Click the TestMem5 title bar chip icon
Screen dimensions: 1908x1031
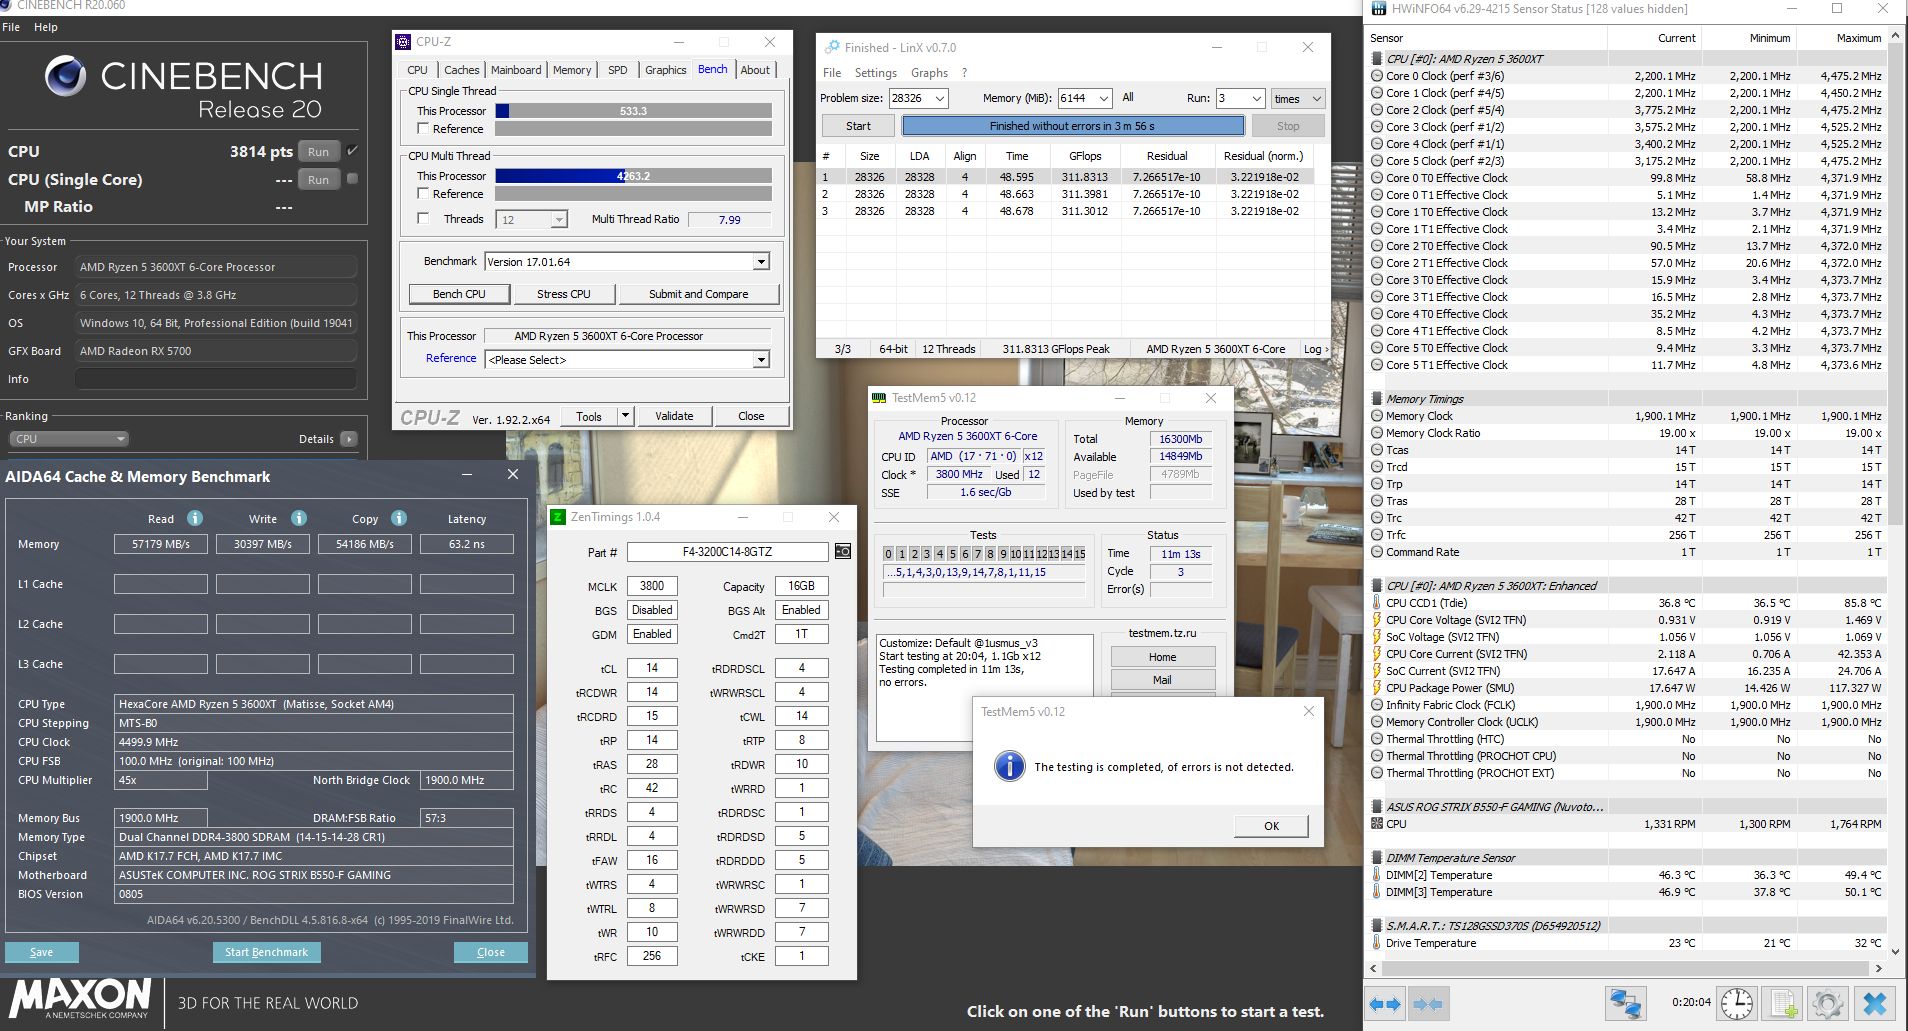pyautogui.click(x=879, y=398)
